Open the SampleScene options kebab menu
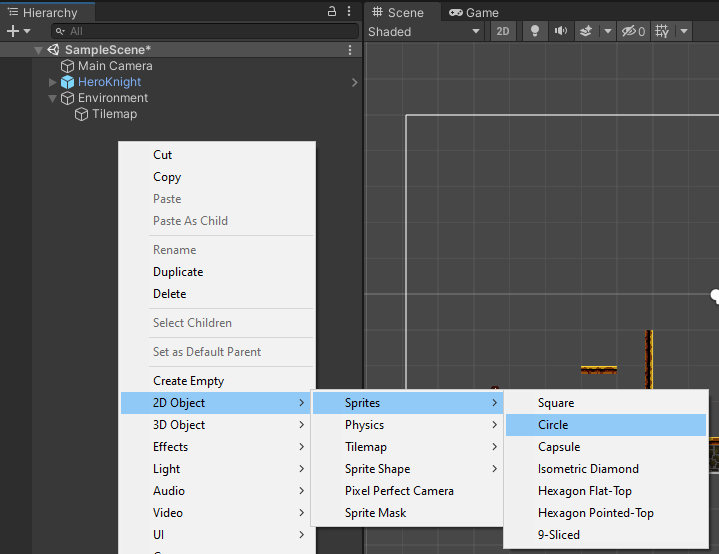The width and height of the screenshot is (719, 554). click(350, 50)
